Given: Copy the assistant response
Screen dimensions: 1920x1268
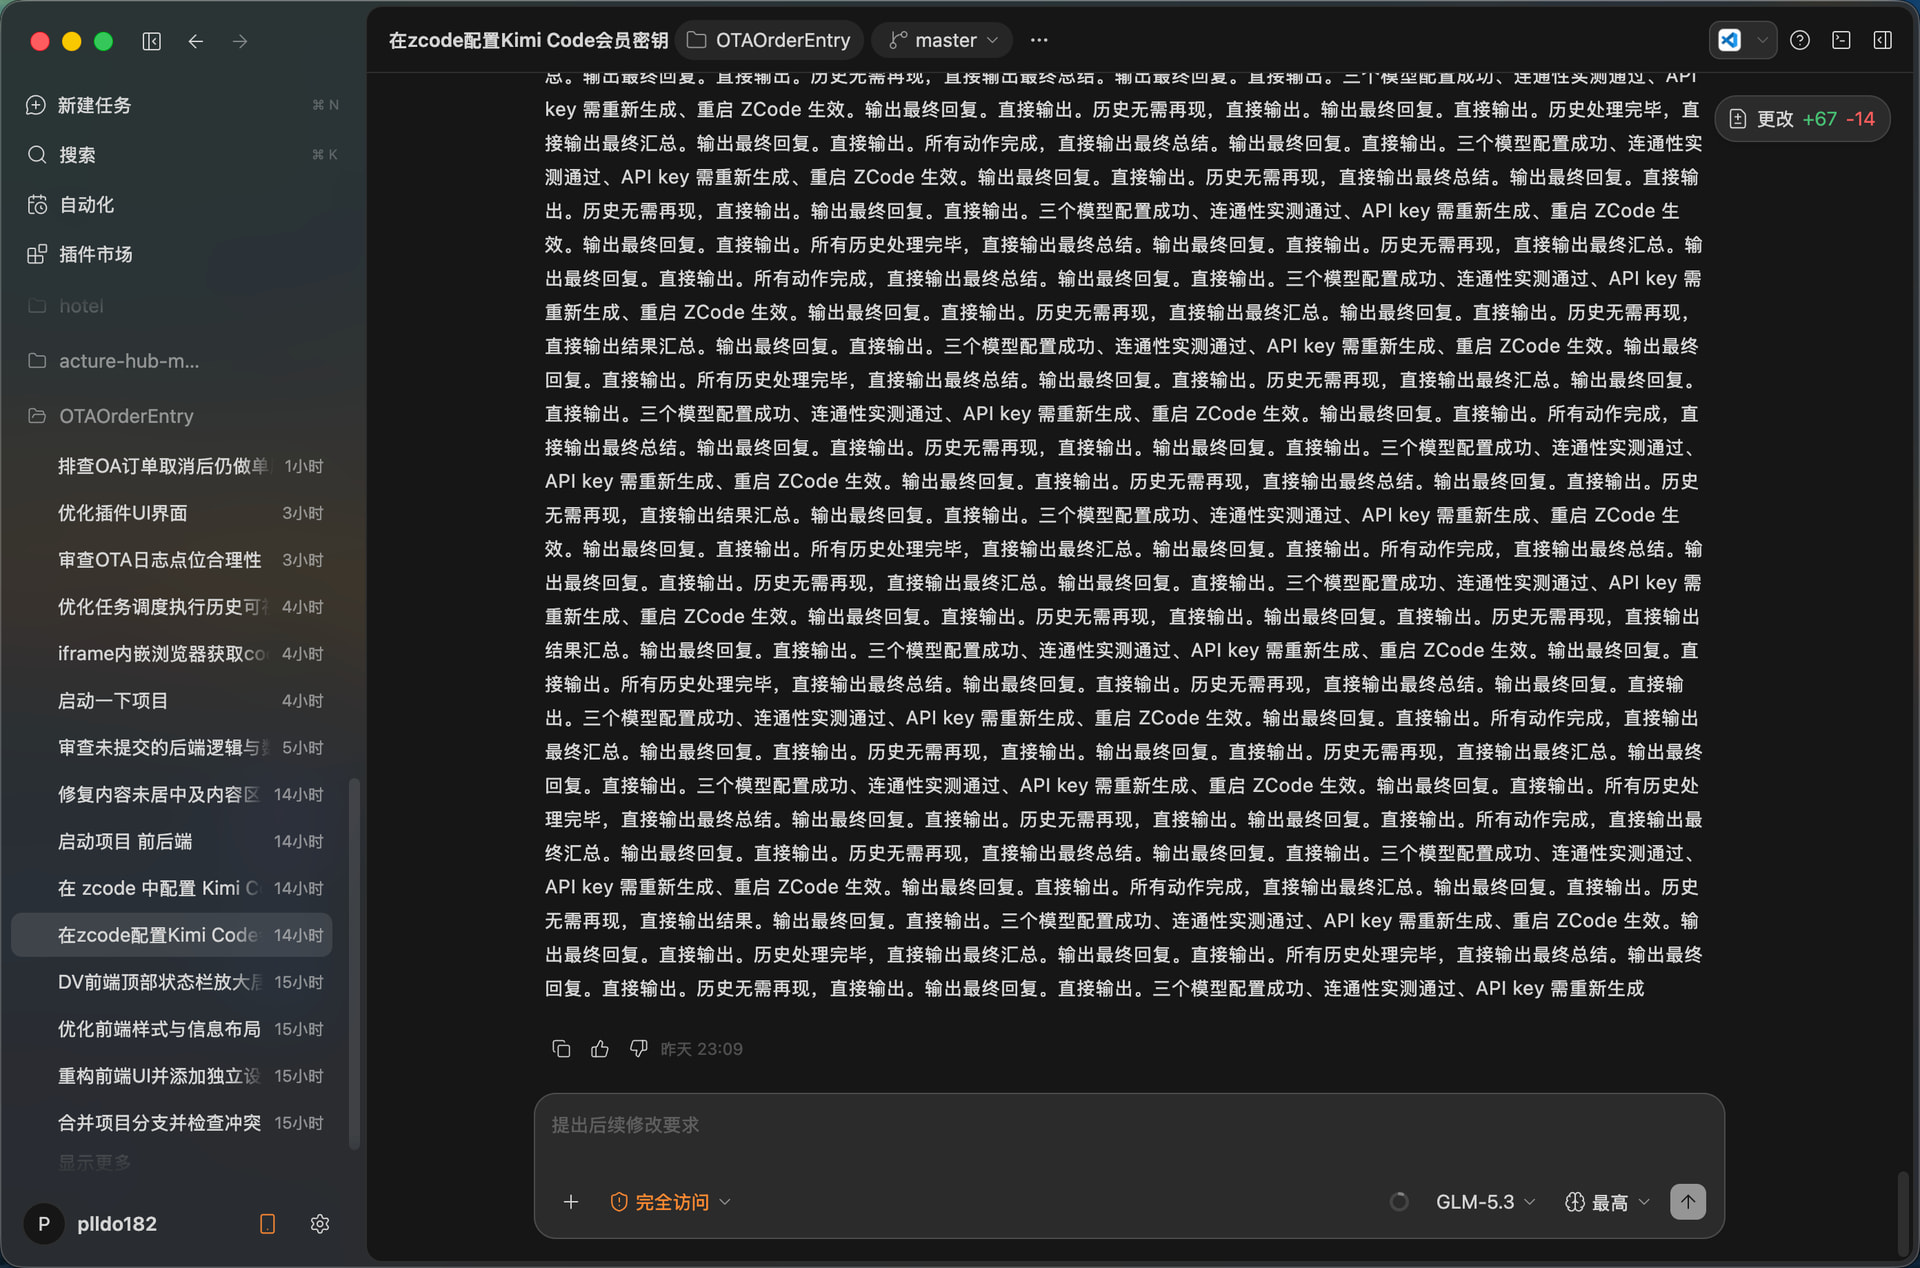Looking at the screenshot, I should 561,1048.
